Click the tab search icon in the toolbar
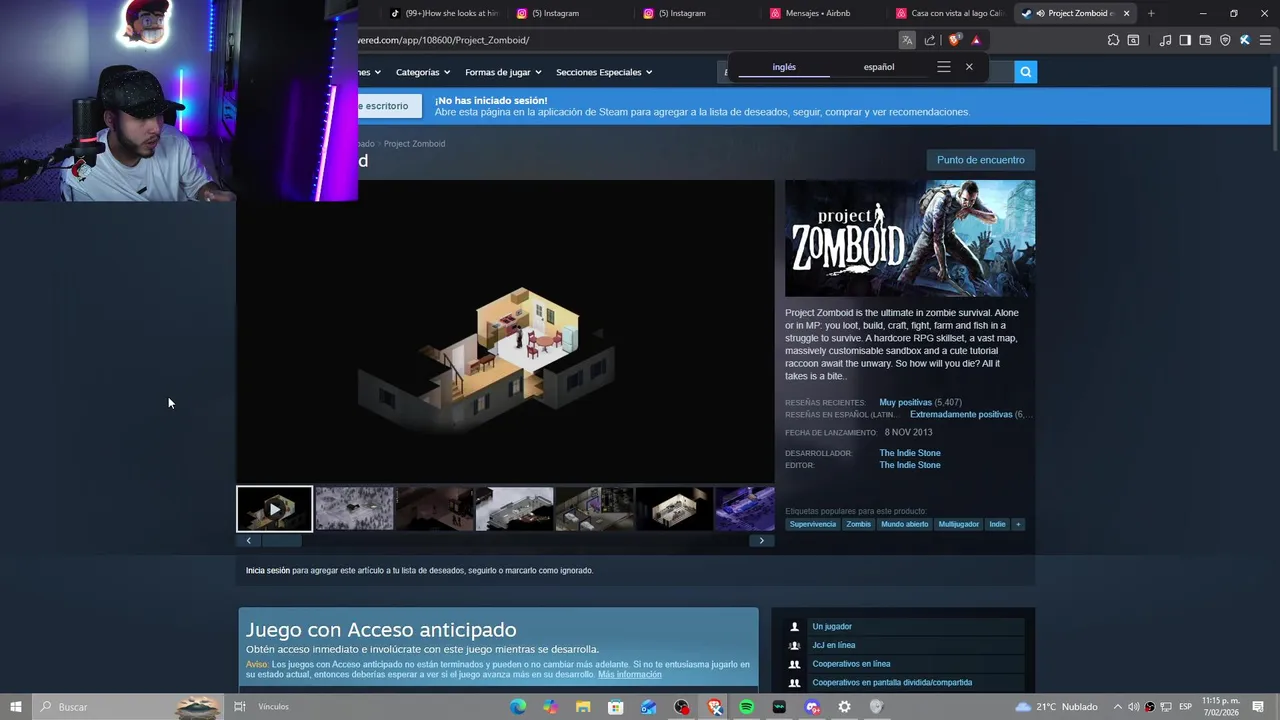Image resolution: width=1280 pixels, height=720 pixels. coord(1133,40)
